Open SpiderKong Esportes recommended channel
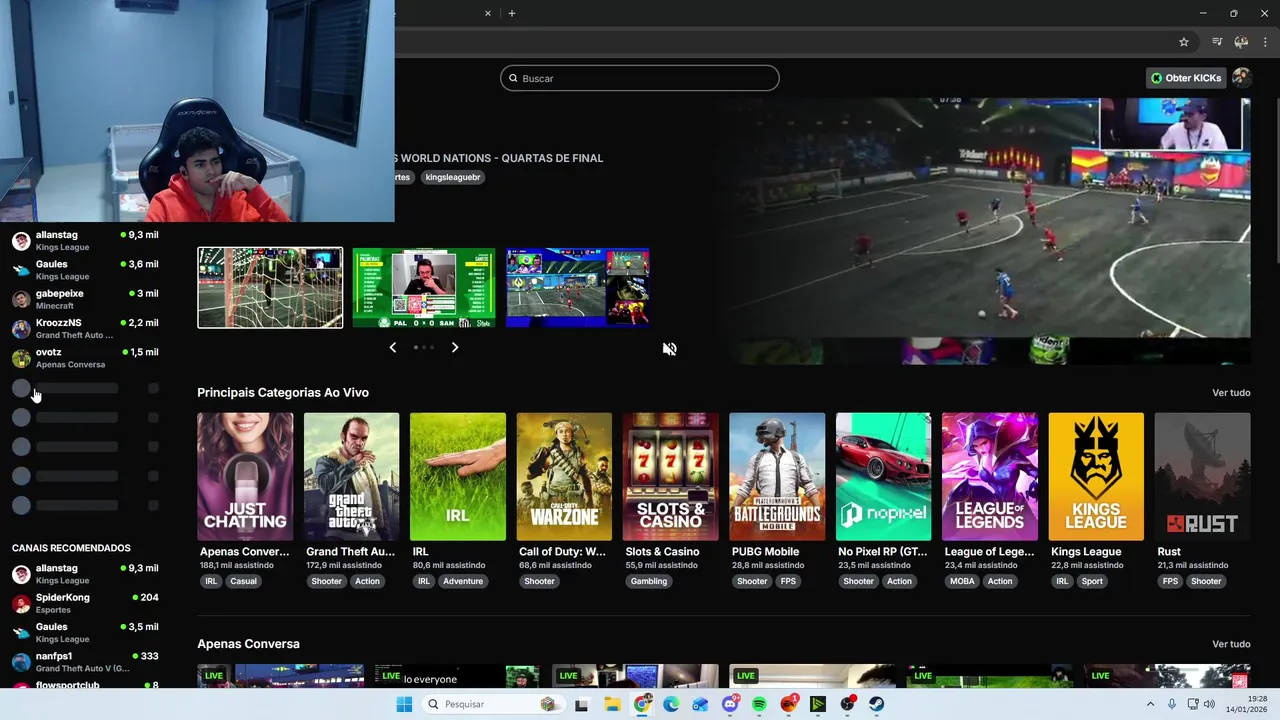Image resolution: width=1280 pixels, height=720 pixels. pos(85,603)
